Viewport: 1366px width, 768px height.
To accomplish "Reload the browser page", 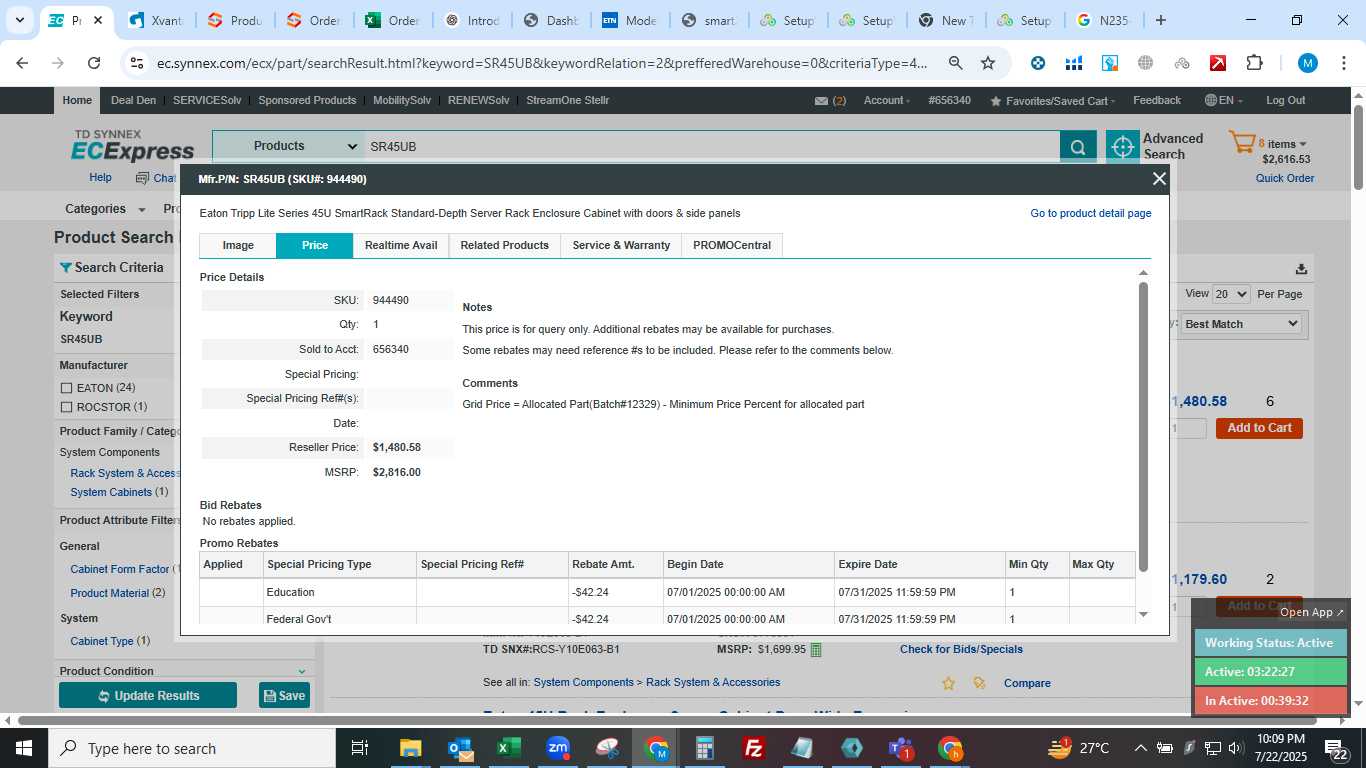I will tap(94, 63).
